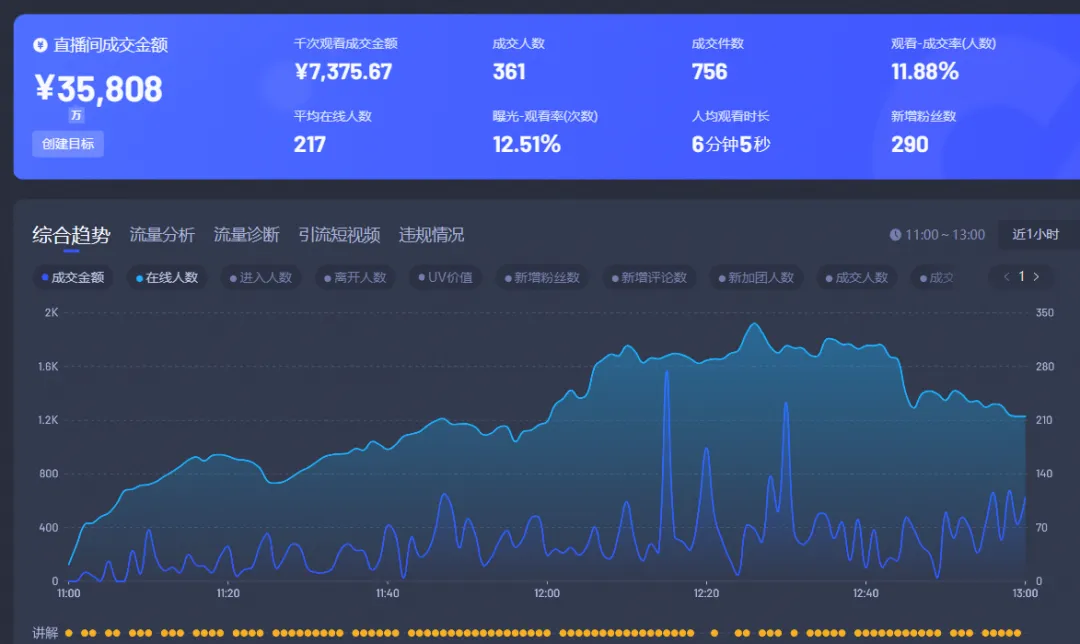Go to previous legend page arrow
Viewport: 1080px width, 644px height.
point(1006,277)
